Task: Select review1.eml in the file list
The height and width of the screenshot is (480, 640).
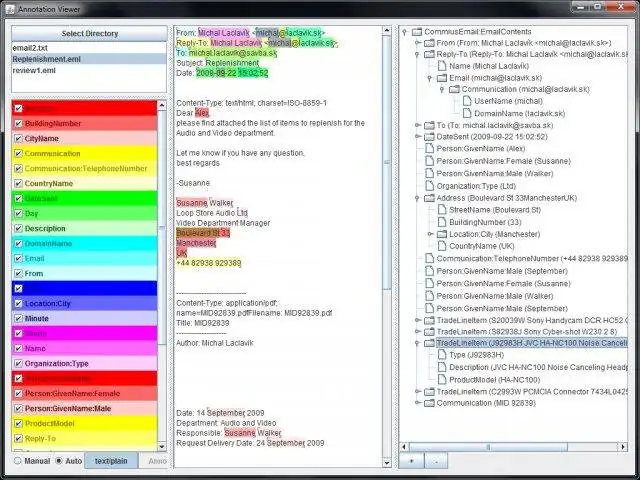Action: coord(89,70)
